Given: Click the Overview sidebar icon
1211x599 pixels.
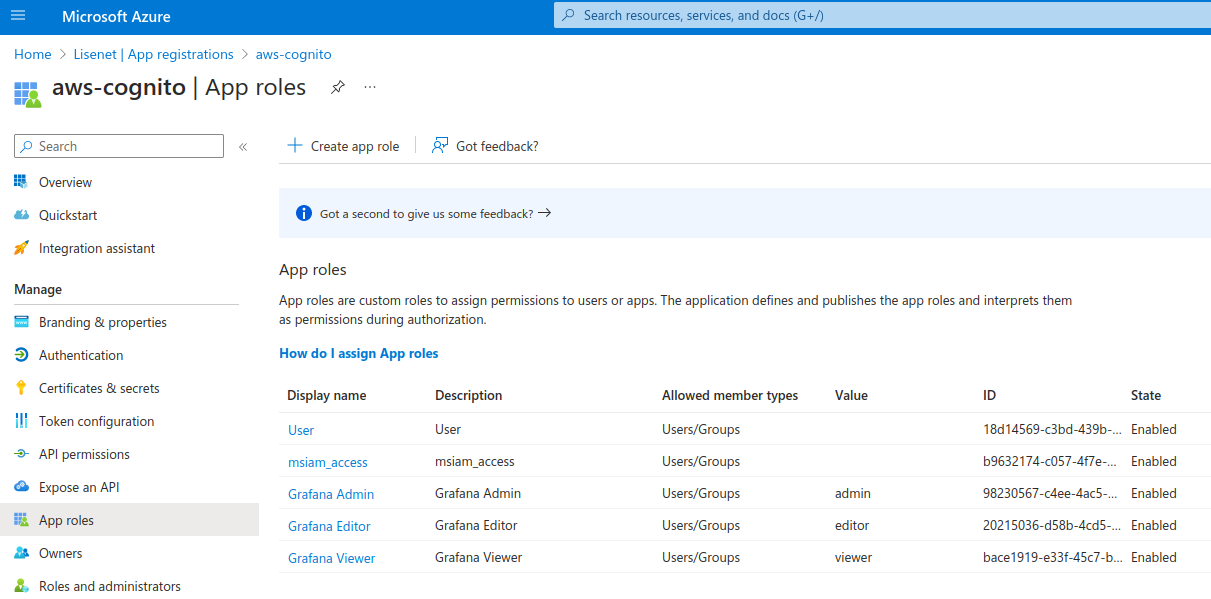Looking at the screenshot, I should 21,182.
